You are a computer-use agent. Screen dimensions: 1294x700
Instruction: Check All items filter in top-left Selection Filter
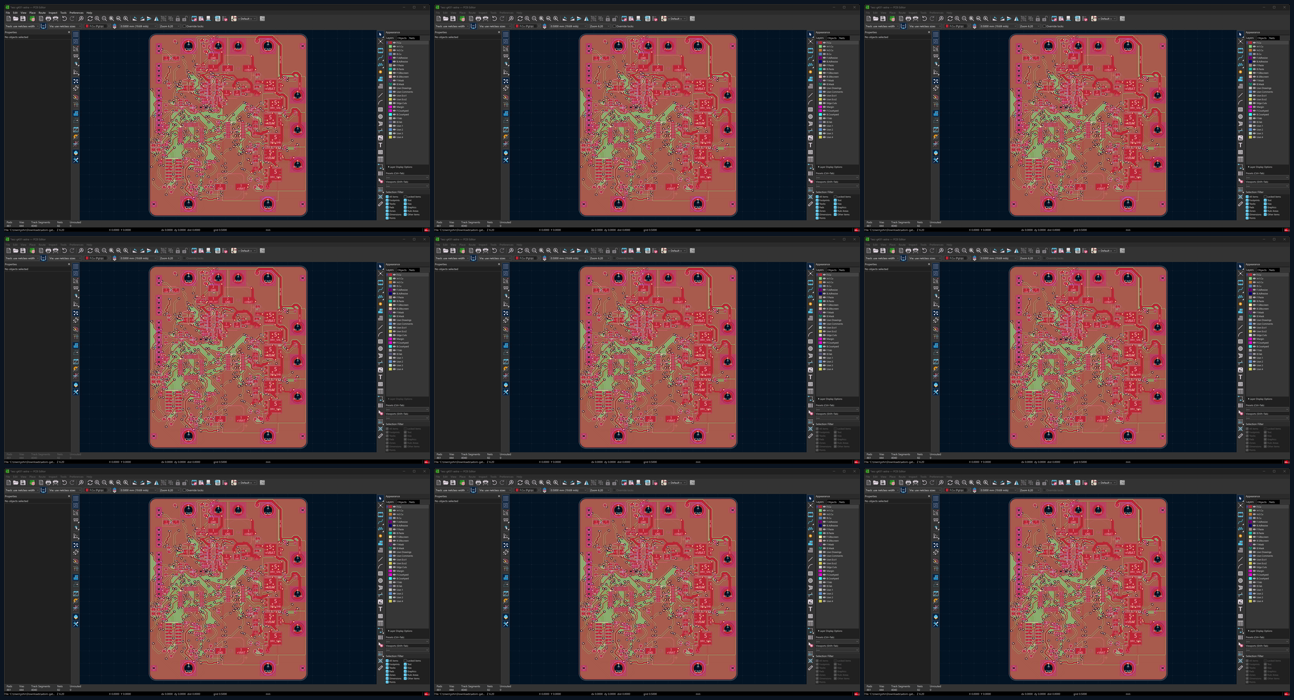[387, 197]
